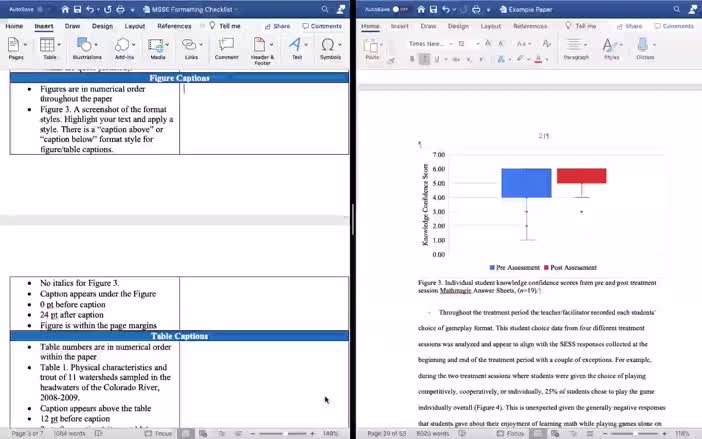Open the References tab in Example Paper
Image resolution: width=702 pixels, height=439 pixels.
(529, 26)
